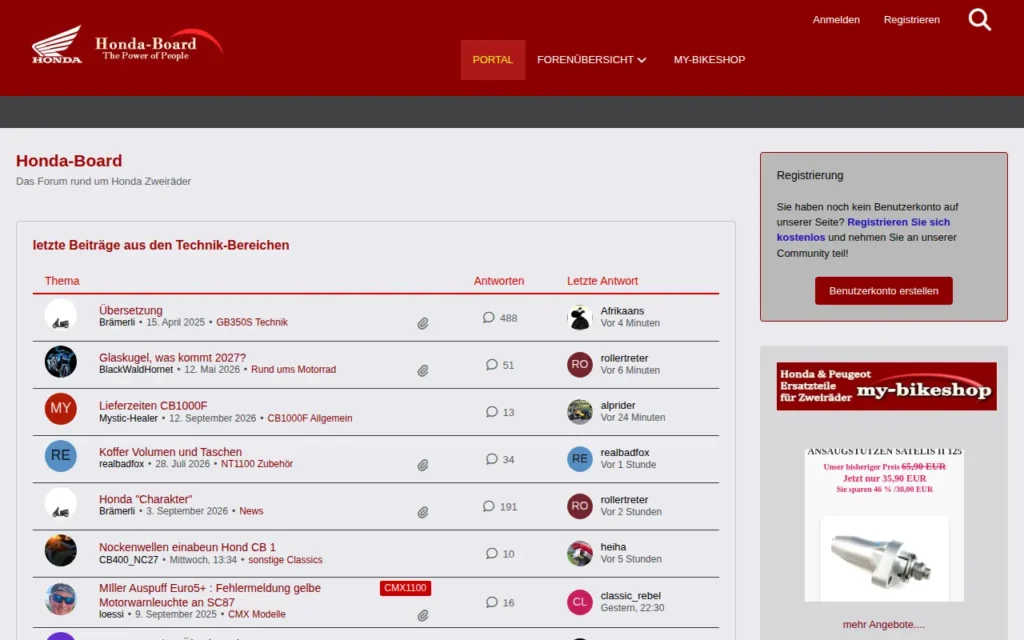Viewport: 1024px width, 640px height.
Task: Click the reply bubble icon showing 16
Action: (x=492, y=602)
